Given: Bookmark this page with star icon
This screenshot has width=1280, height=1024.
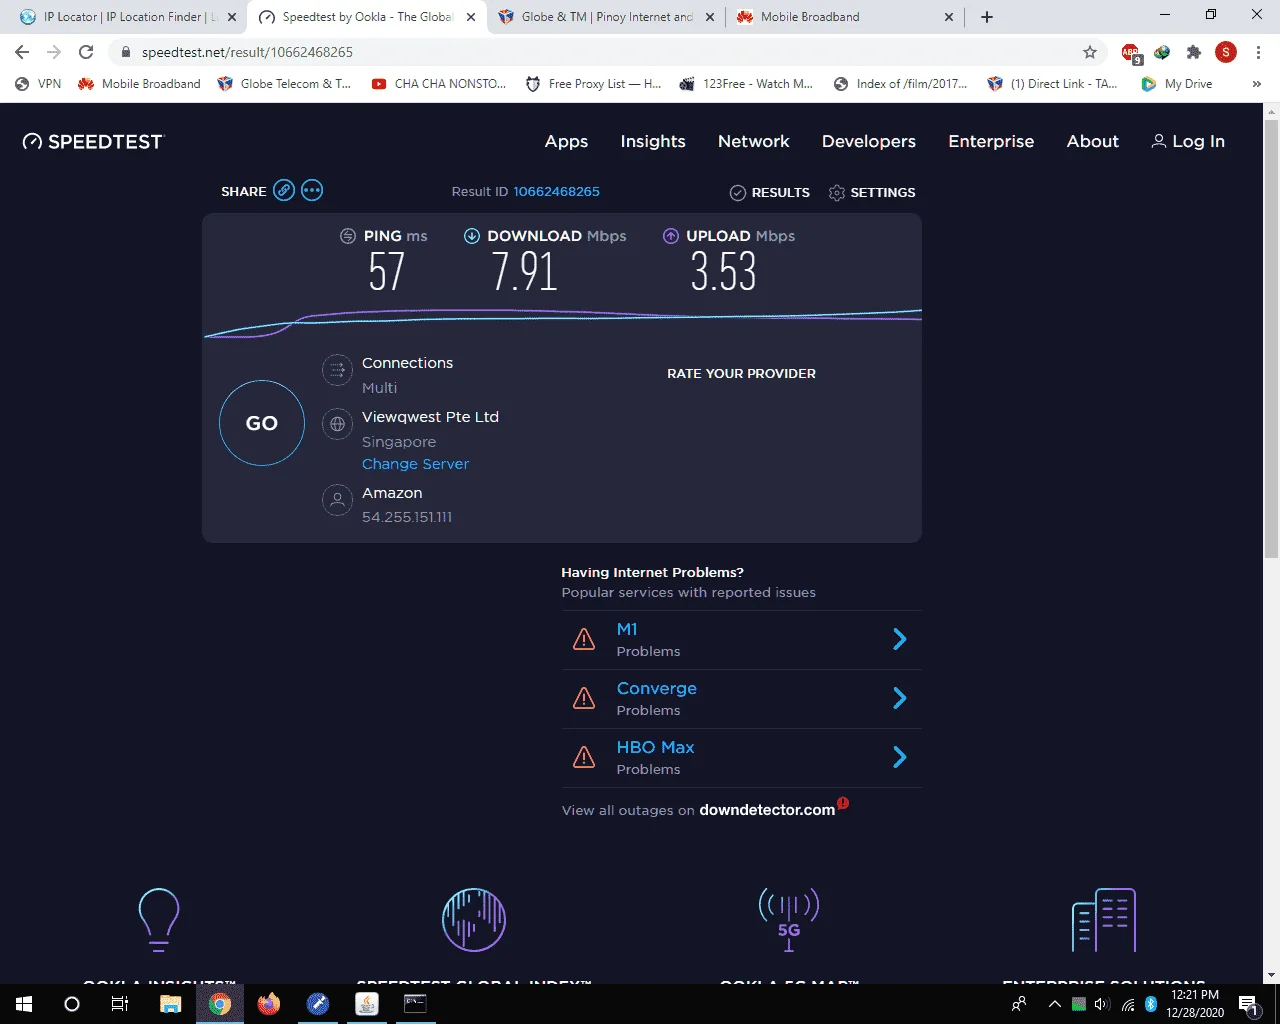Looking at the screenshot, I should (x=1090, y=52).
